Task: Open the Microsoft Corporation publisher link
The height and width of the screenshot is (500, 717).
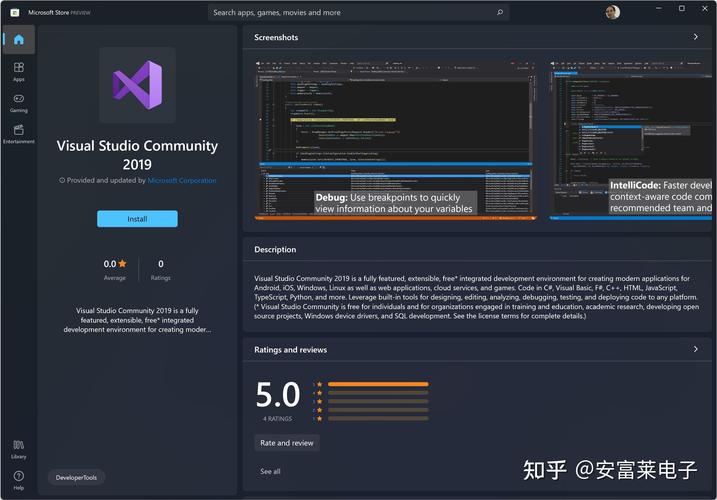Action: pos(182,181)
